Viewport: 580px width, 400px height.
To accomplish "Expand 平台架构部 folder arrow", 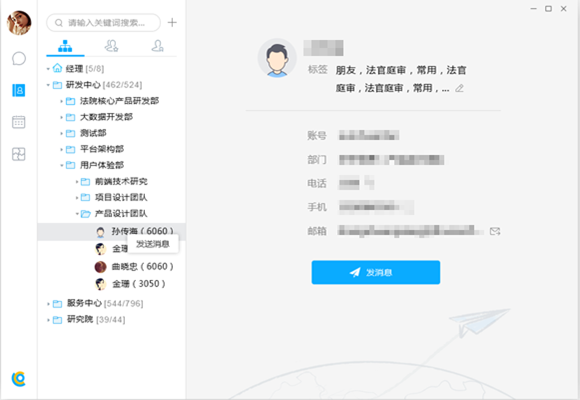I will pyautogui.click(x=61, y=149).
